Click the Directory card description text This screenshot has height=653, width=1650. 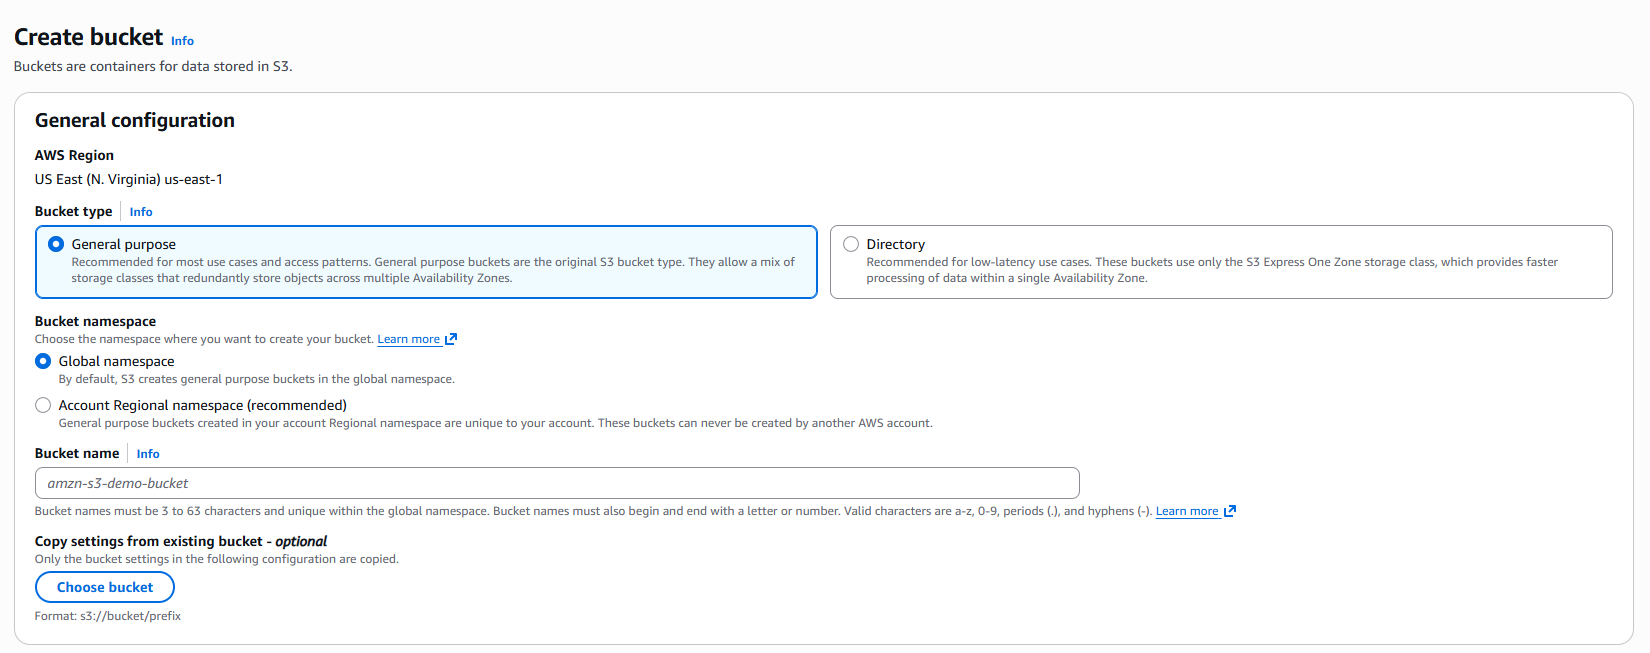[x=1212, y=270]
